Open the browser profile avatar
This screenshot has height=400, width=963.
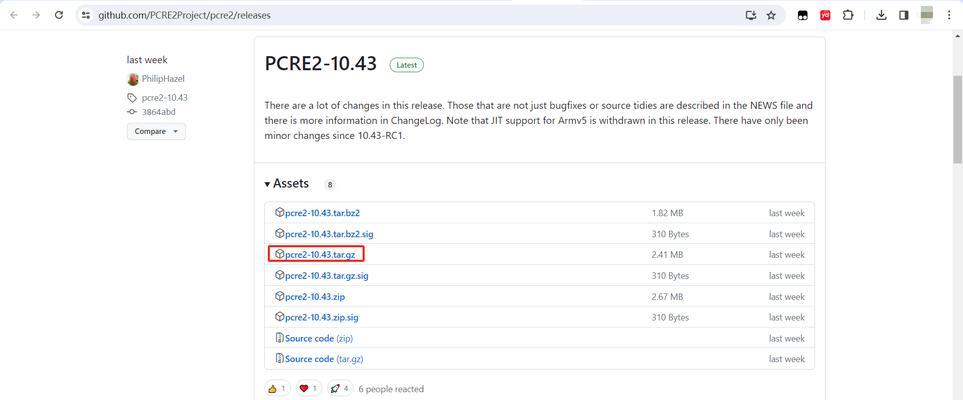(927, 15)
